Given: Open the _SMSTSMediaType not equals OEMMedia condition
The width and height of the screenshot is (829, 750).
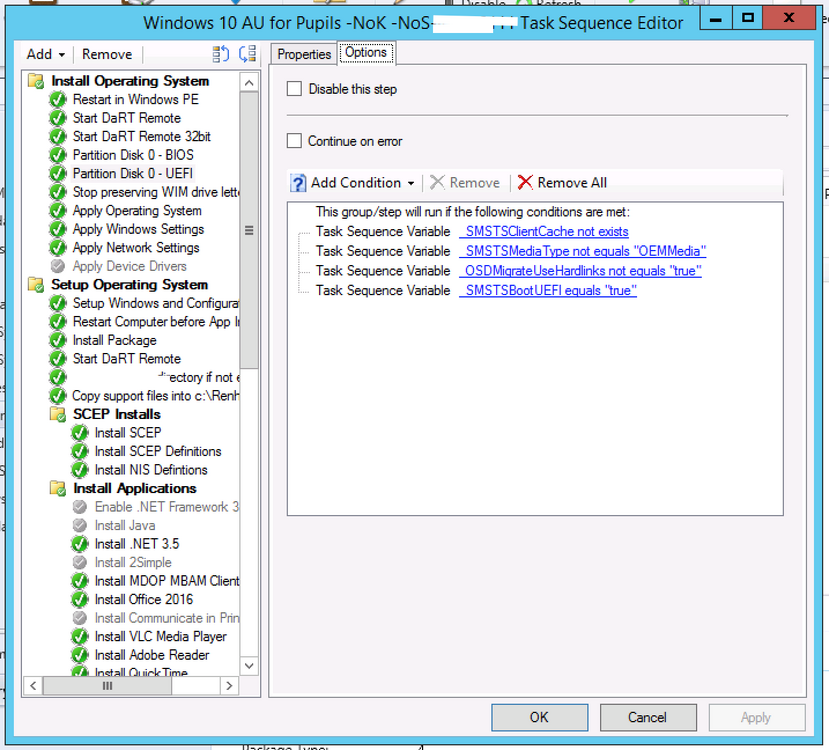Looking at the screenshot, I should (583, 251).
